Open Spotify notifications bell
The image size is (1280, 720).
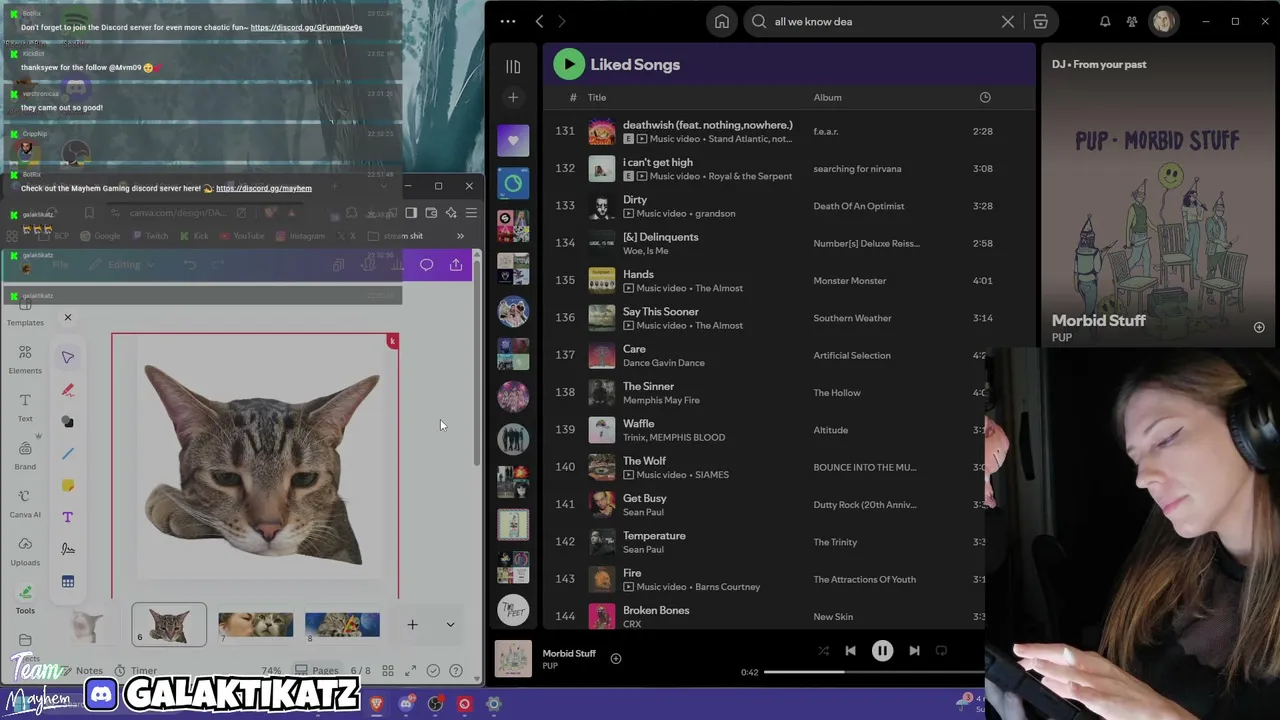(1105, 21)
